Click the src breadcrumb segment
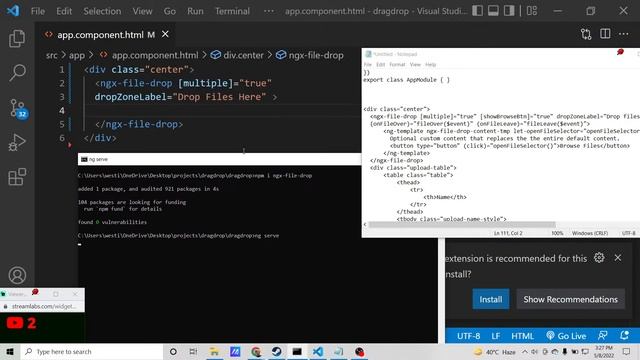 (51, 55)
